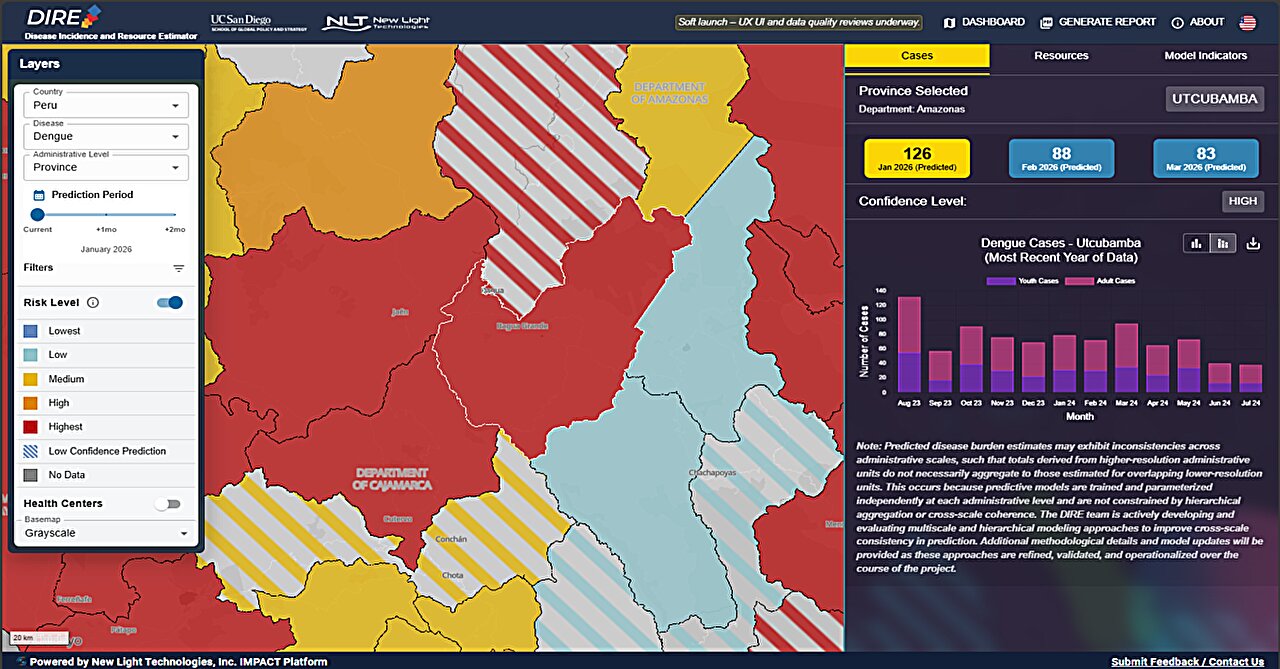
Task: Download the Dengue Cases chart data
Action: point(1252,242)
